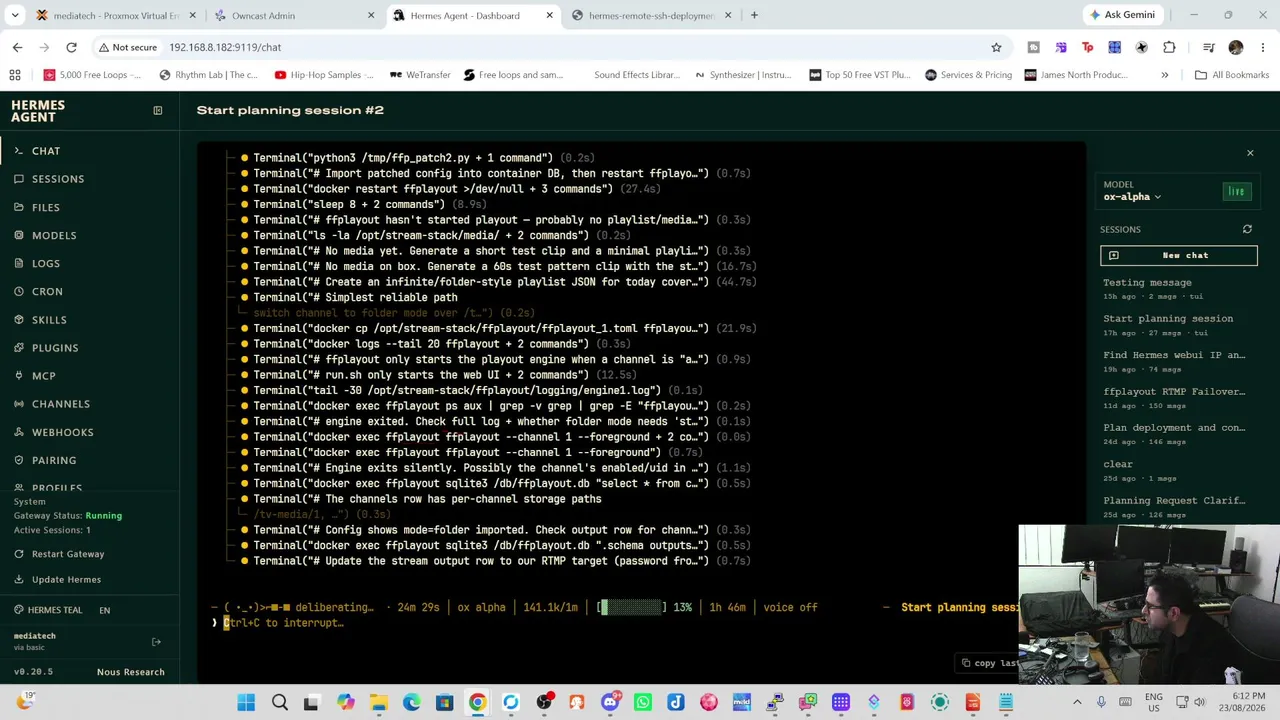Viewport: 1280px width, 720px height.
Task: Click the address bar URL field
Action: click(x=575, y=47)
